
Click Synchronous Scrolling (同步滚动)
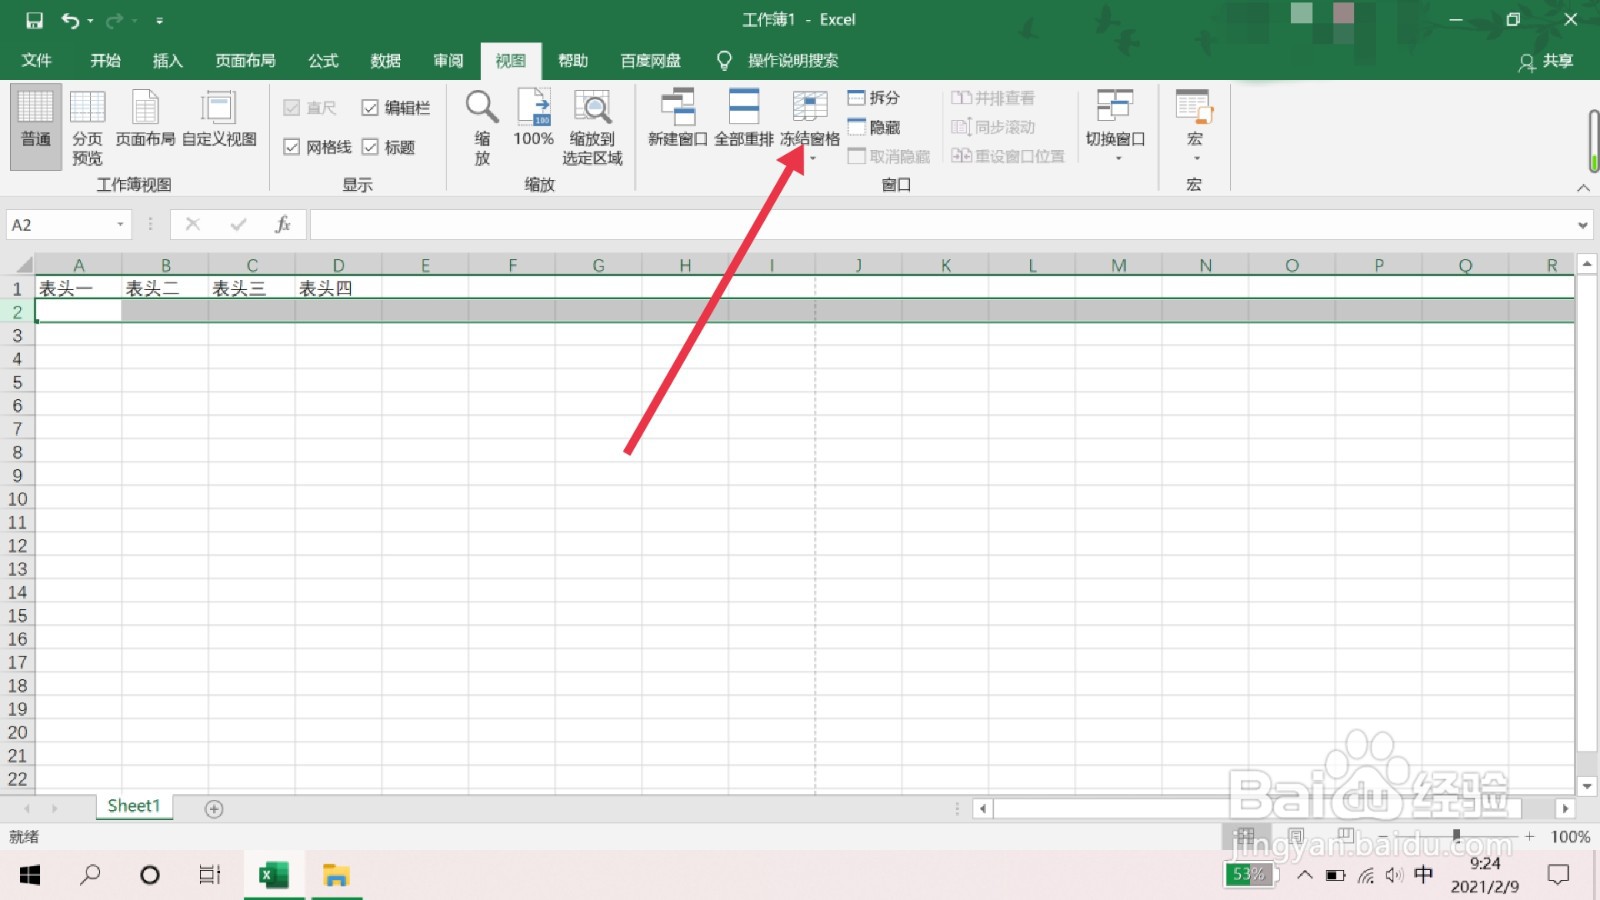click(x=992, y=127)
